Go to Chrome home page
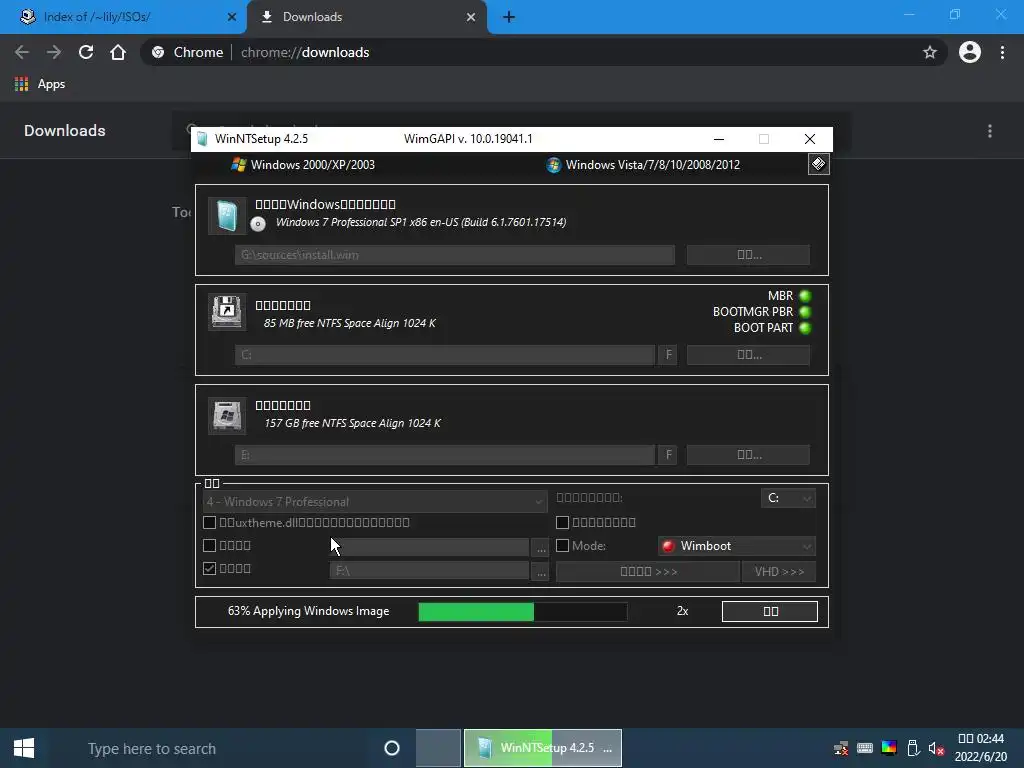1024x768 pixels. point(118,52)
